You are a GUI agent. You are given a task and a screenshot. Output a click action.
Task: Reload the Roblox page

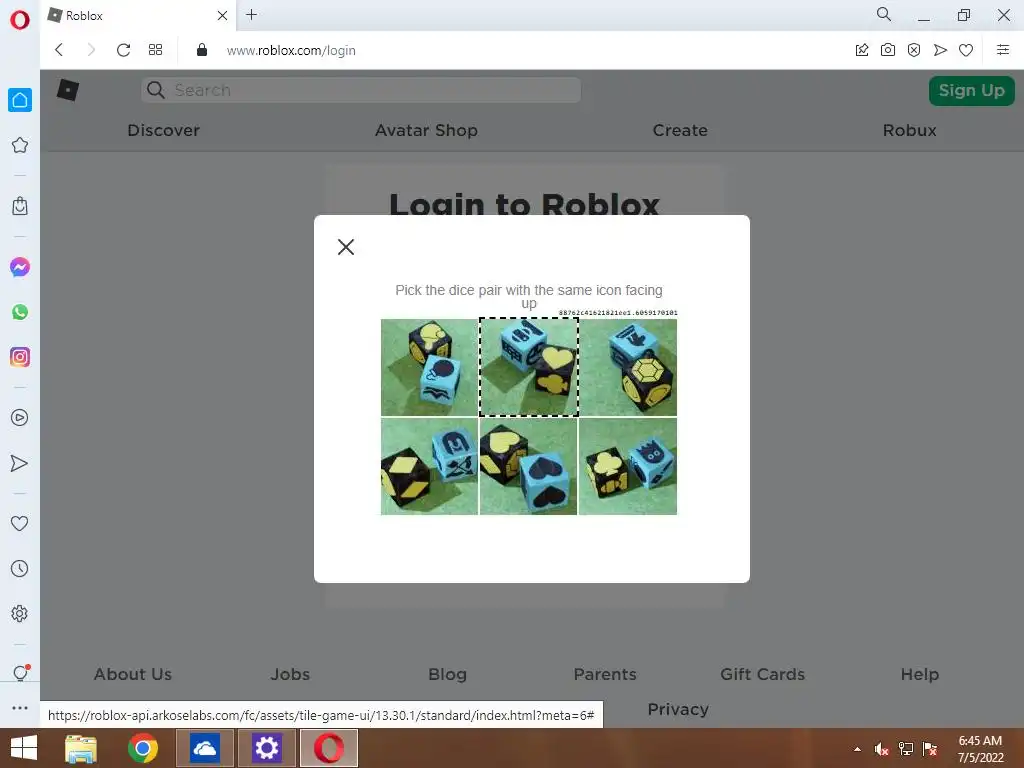coord(123,50)
